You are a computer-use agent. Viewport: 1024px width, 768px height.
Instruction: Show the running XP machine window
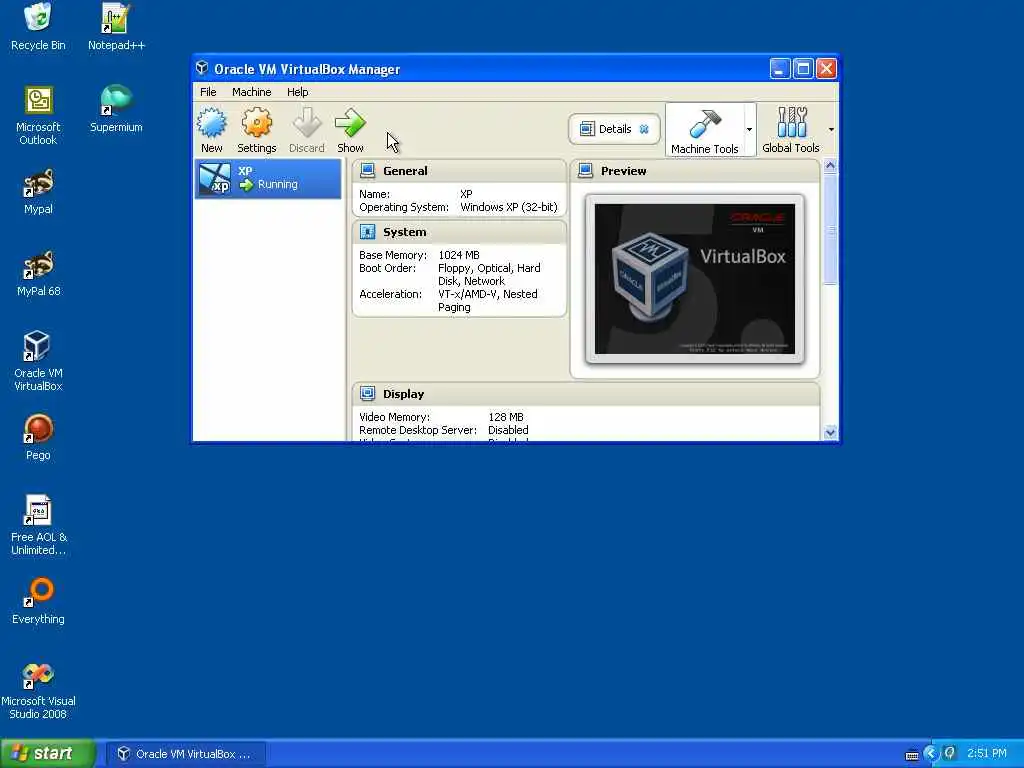[350, 130]
